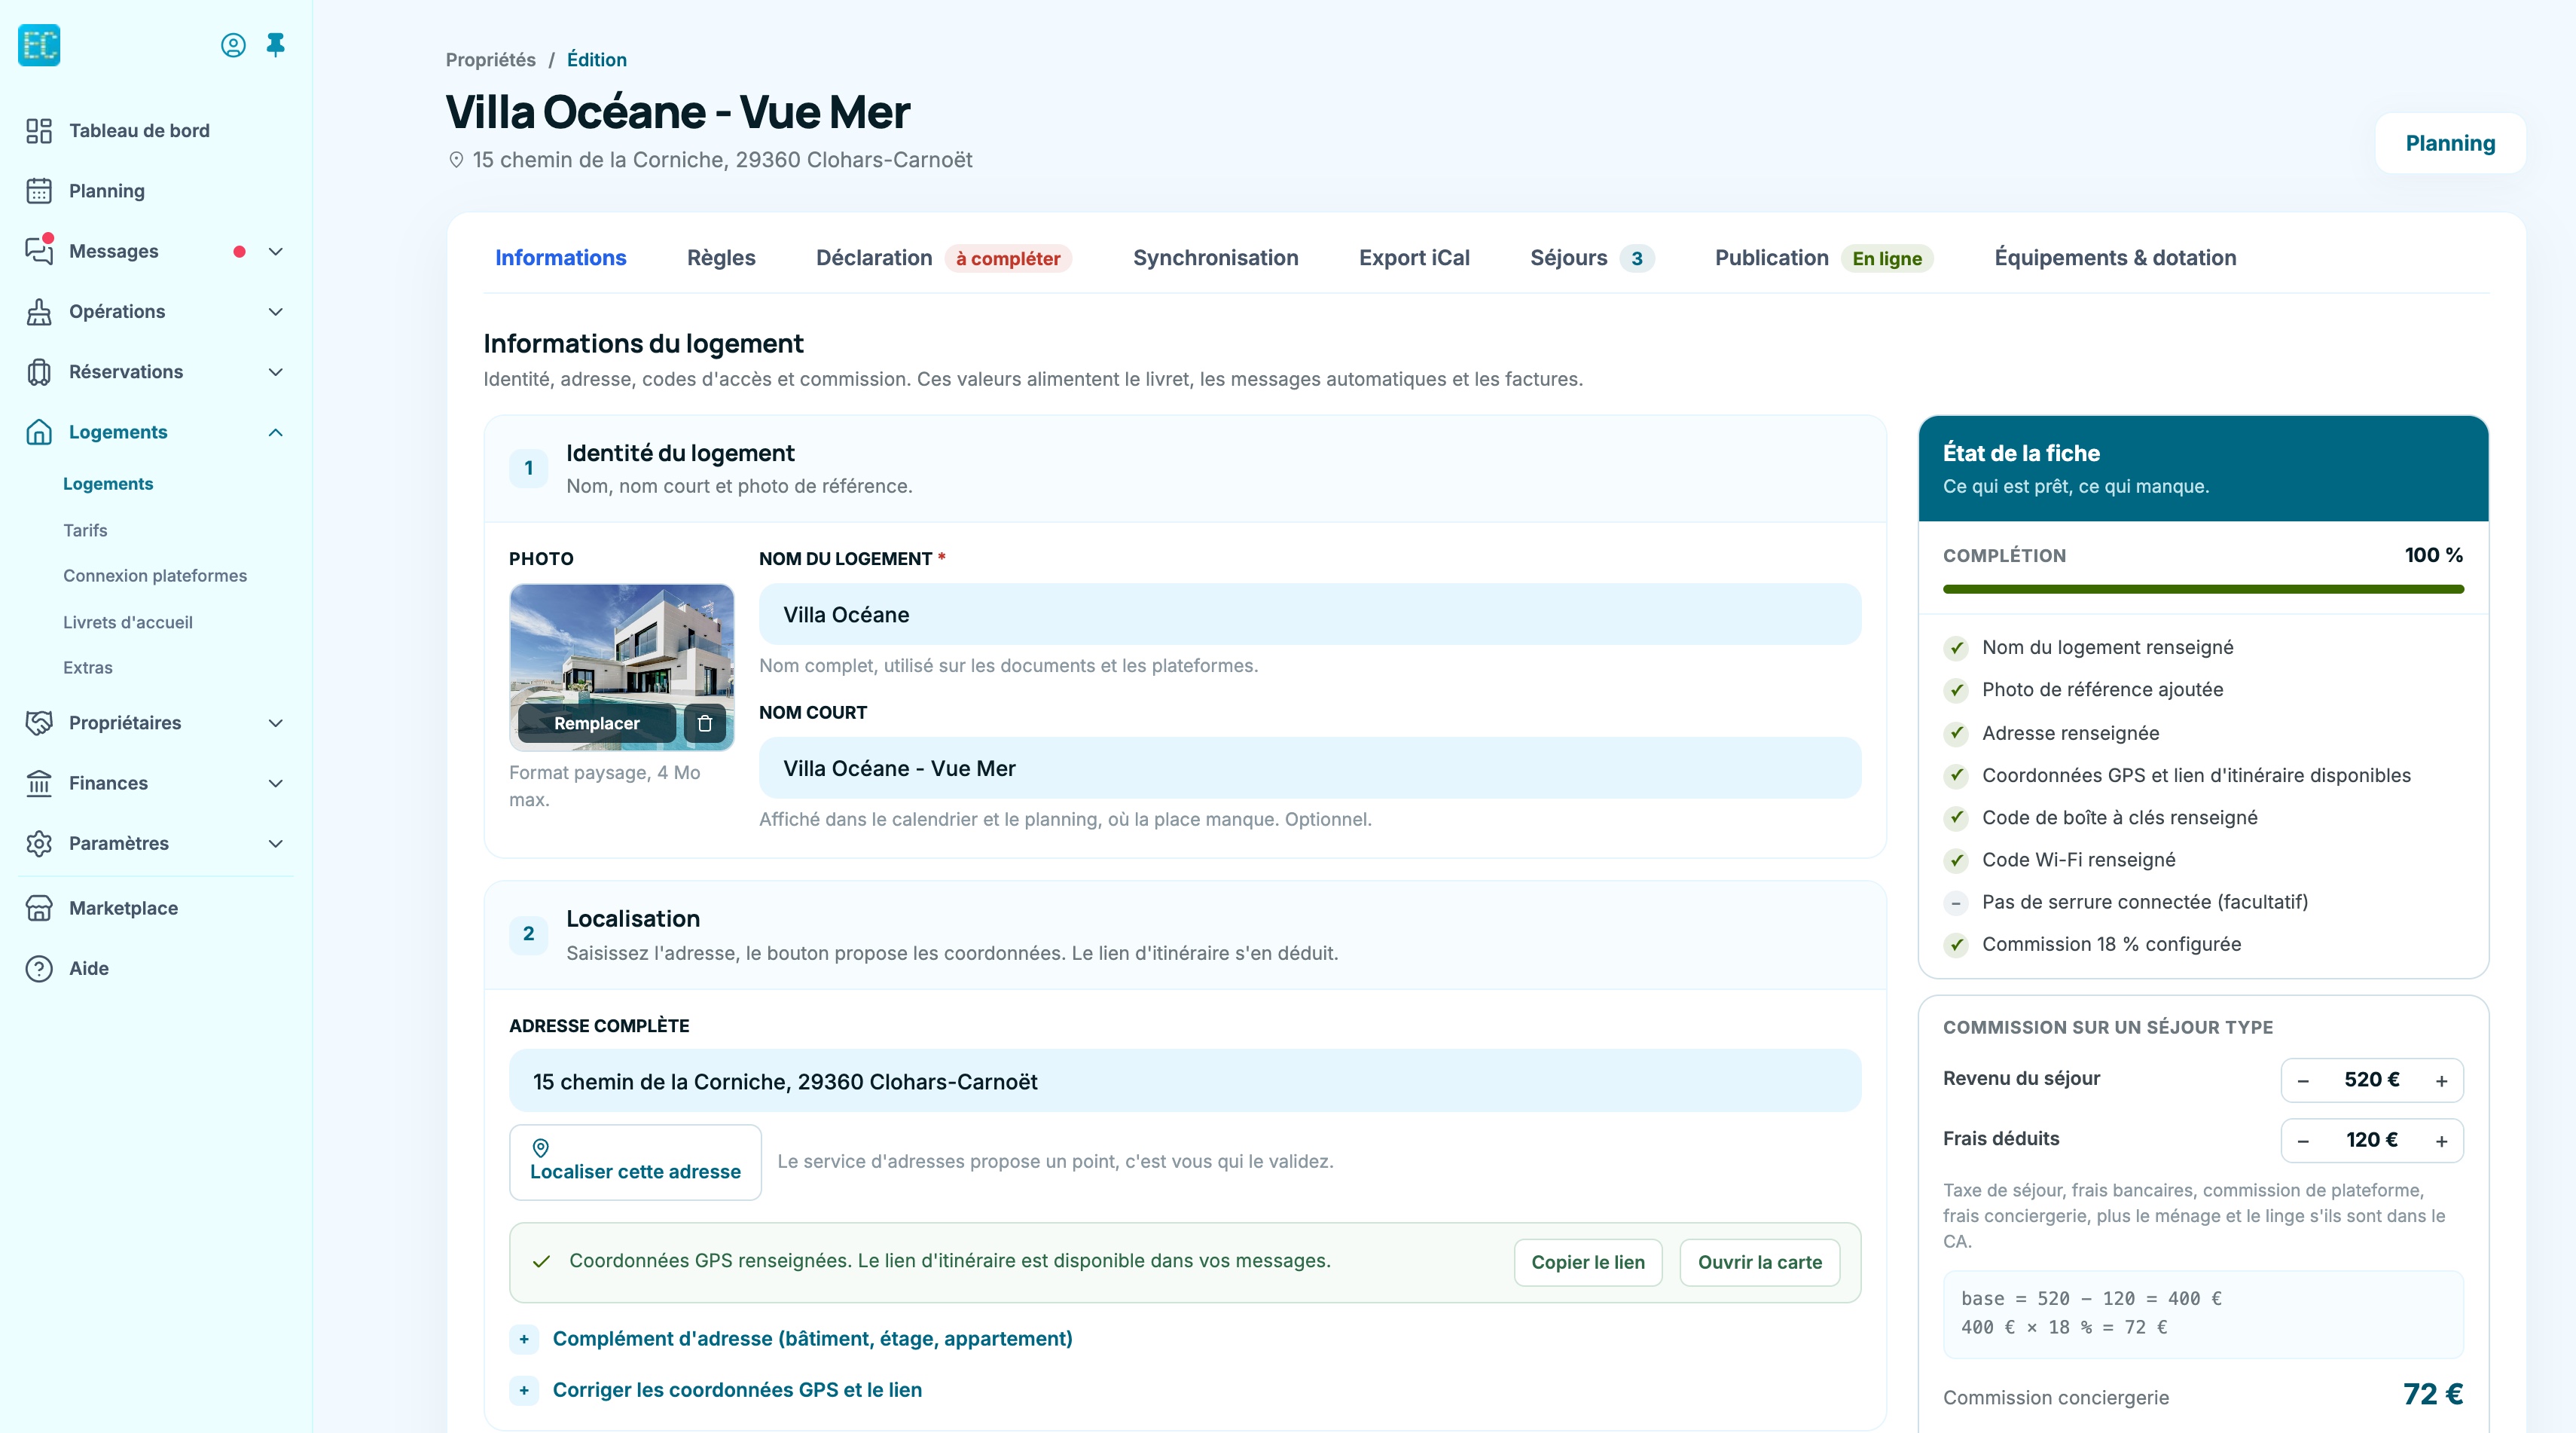Expand the Finances submenu chevron
This screenshot has height=1433, width=2576.
276,783
